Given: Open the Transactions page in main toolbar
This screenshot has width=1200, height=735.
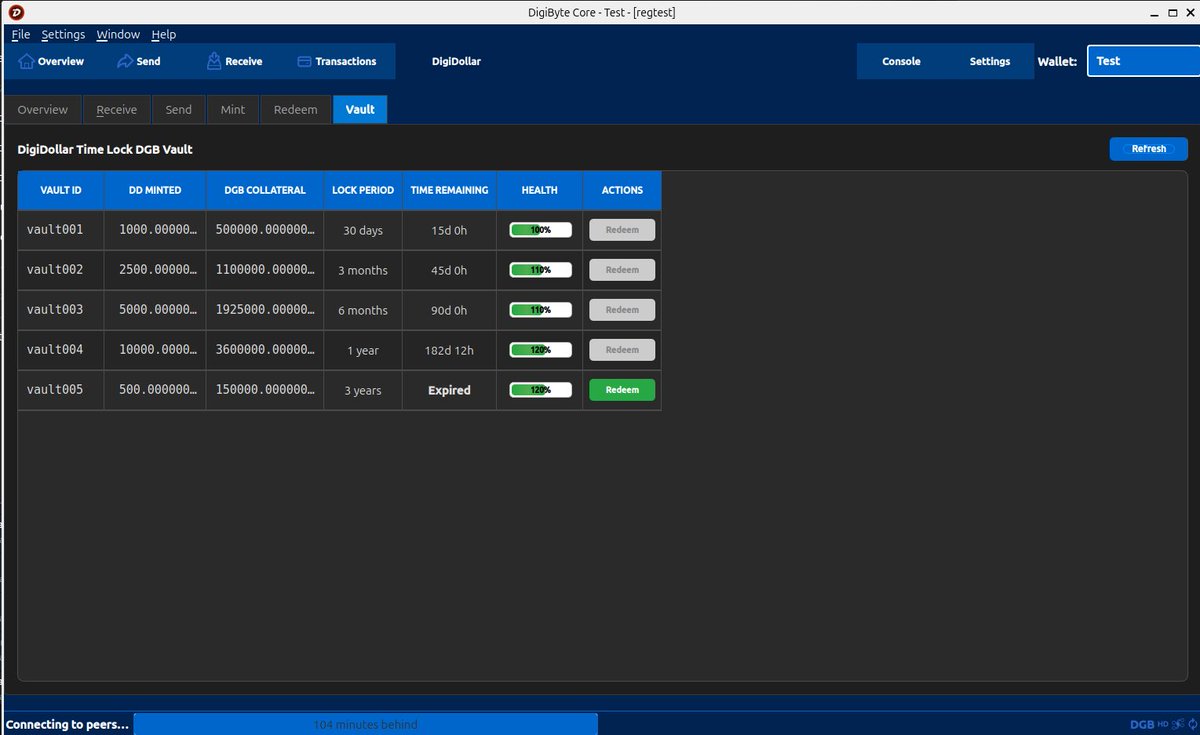Looking at the screenshot, I should coord(337,61).
